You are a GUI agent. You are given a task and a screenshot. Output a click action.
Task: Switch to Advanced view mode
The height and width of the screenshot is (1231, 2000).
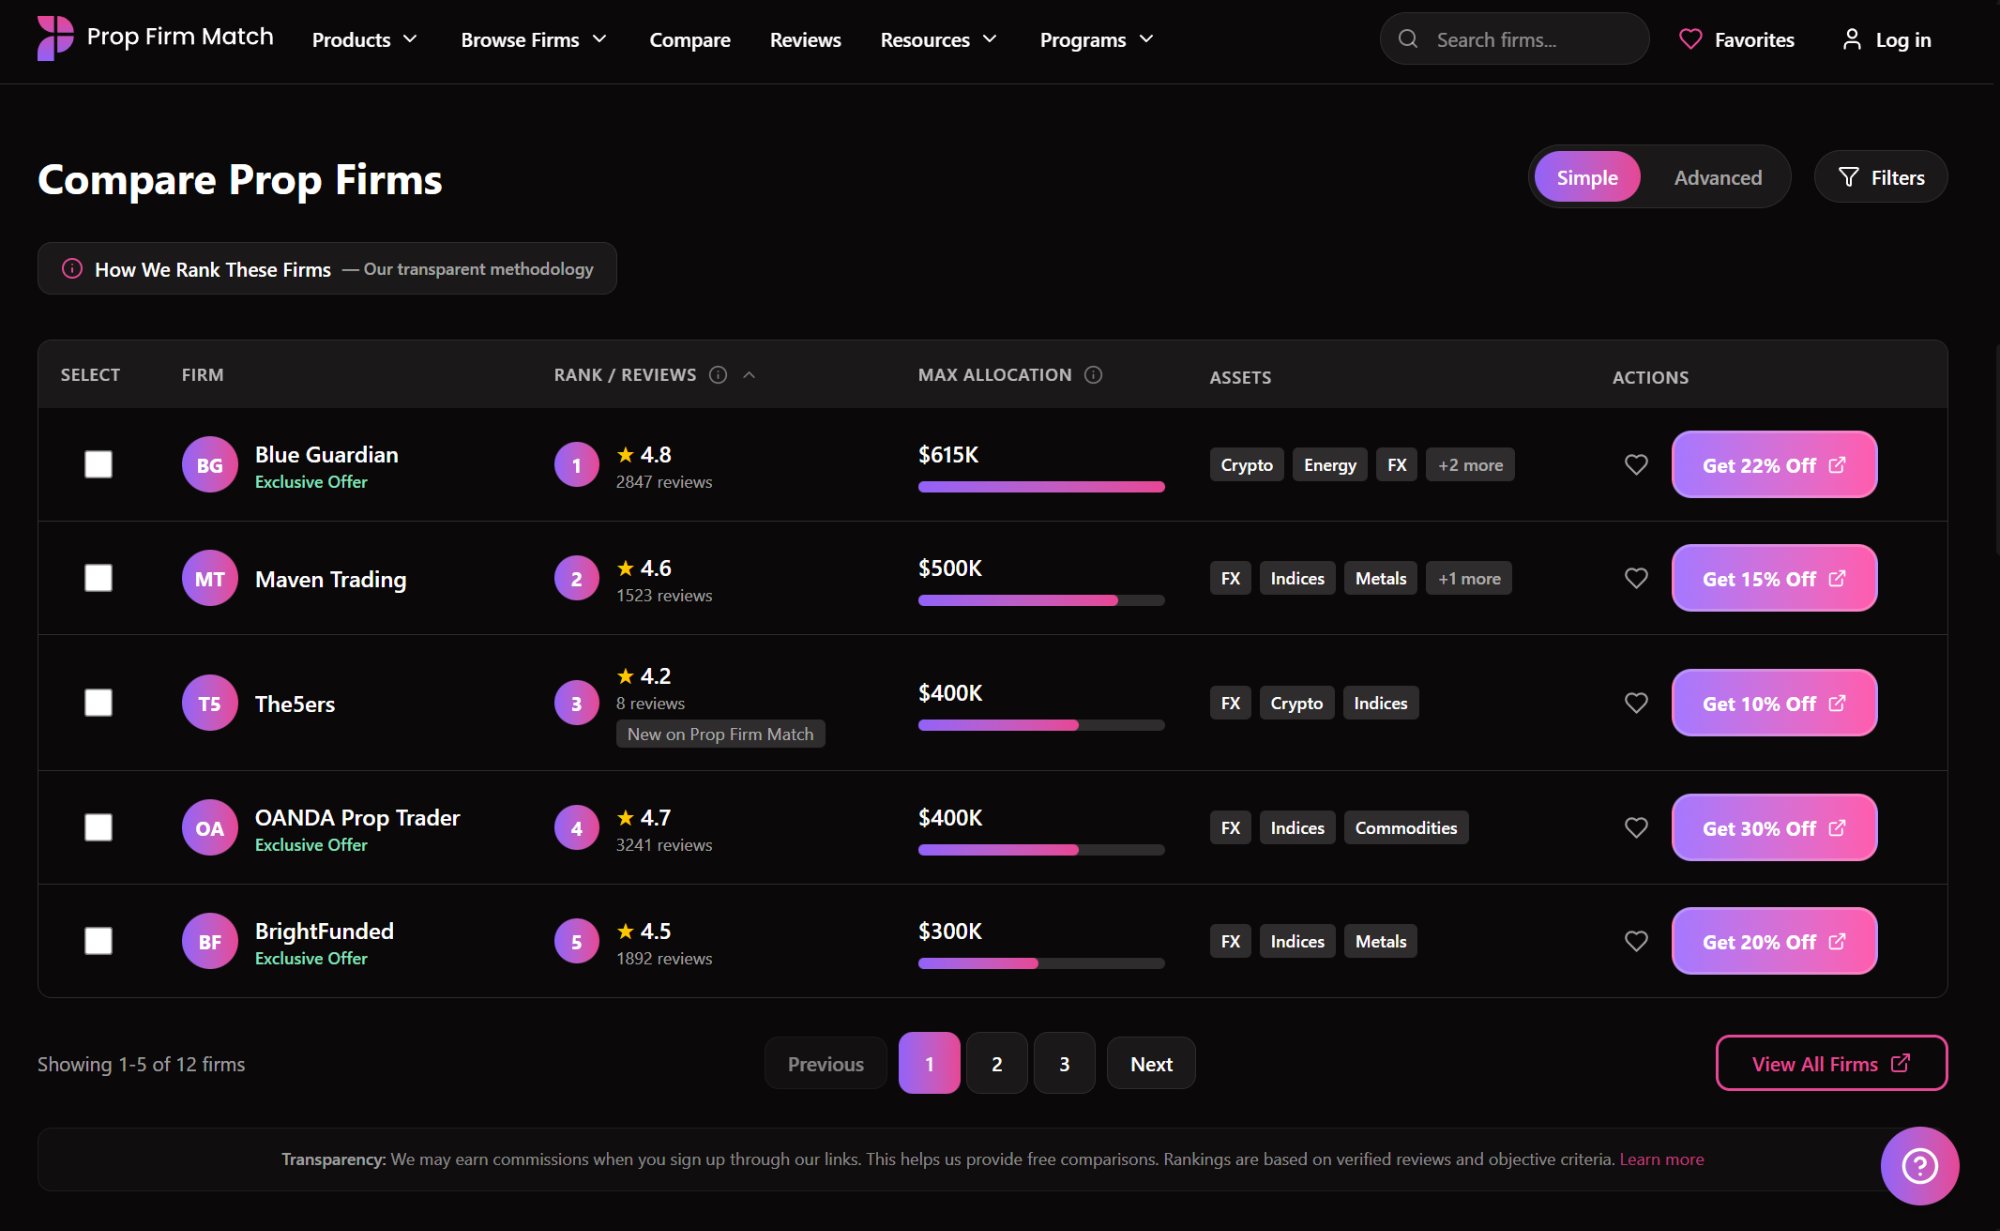pos(1718,177)
